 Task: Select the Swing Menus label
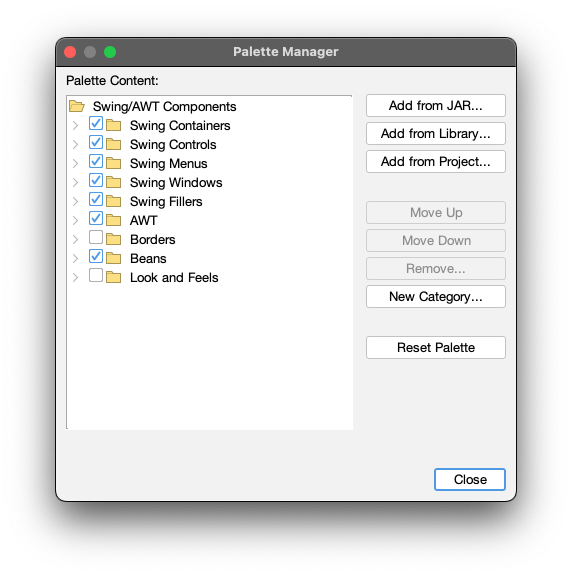coord(169,164)
